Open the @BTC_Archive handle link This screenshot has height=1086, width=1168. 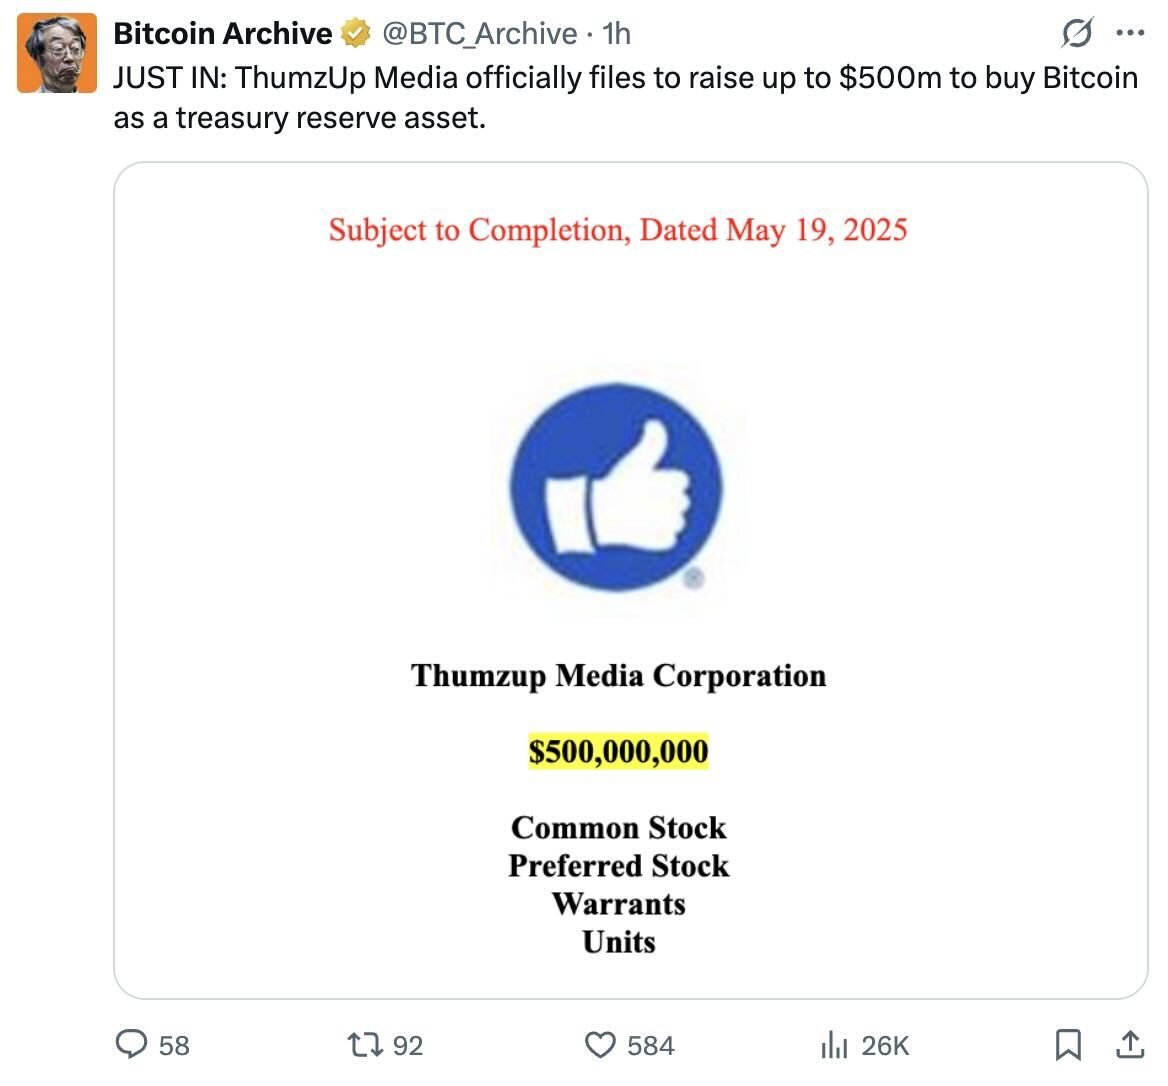(x=480, y=34)
